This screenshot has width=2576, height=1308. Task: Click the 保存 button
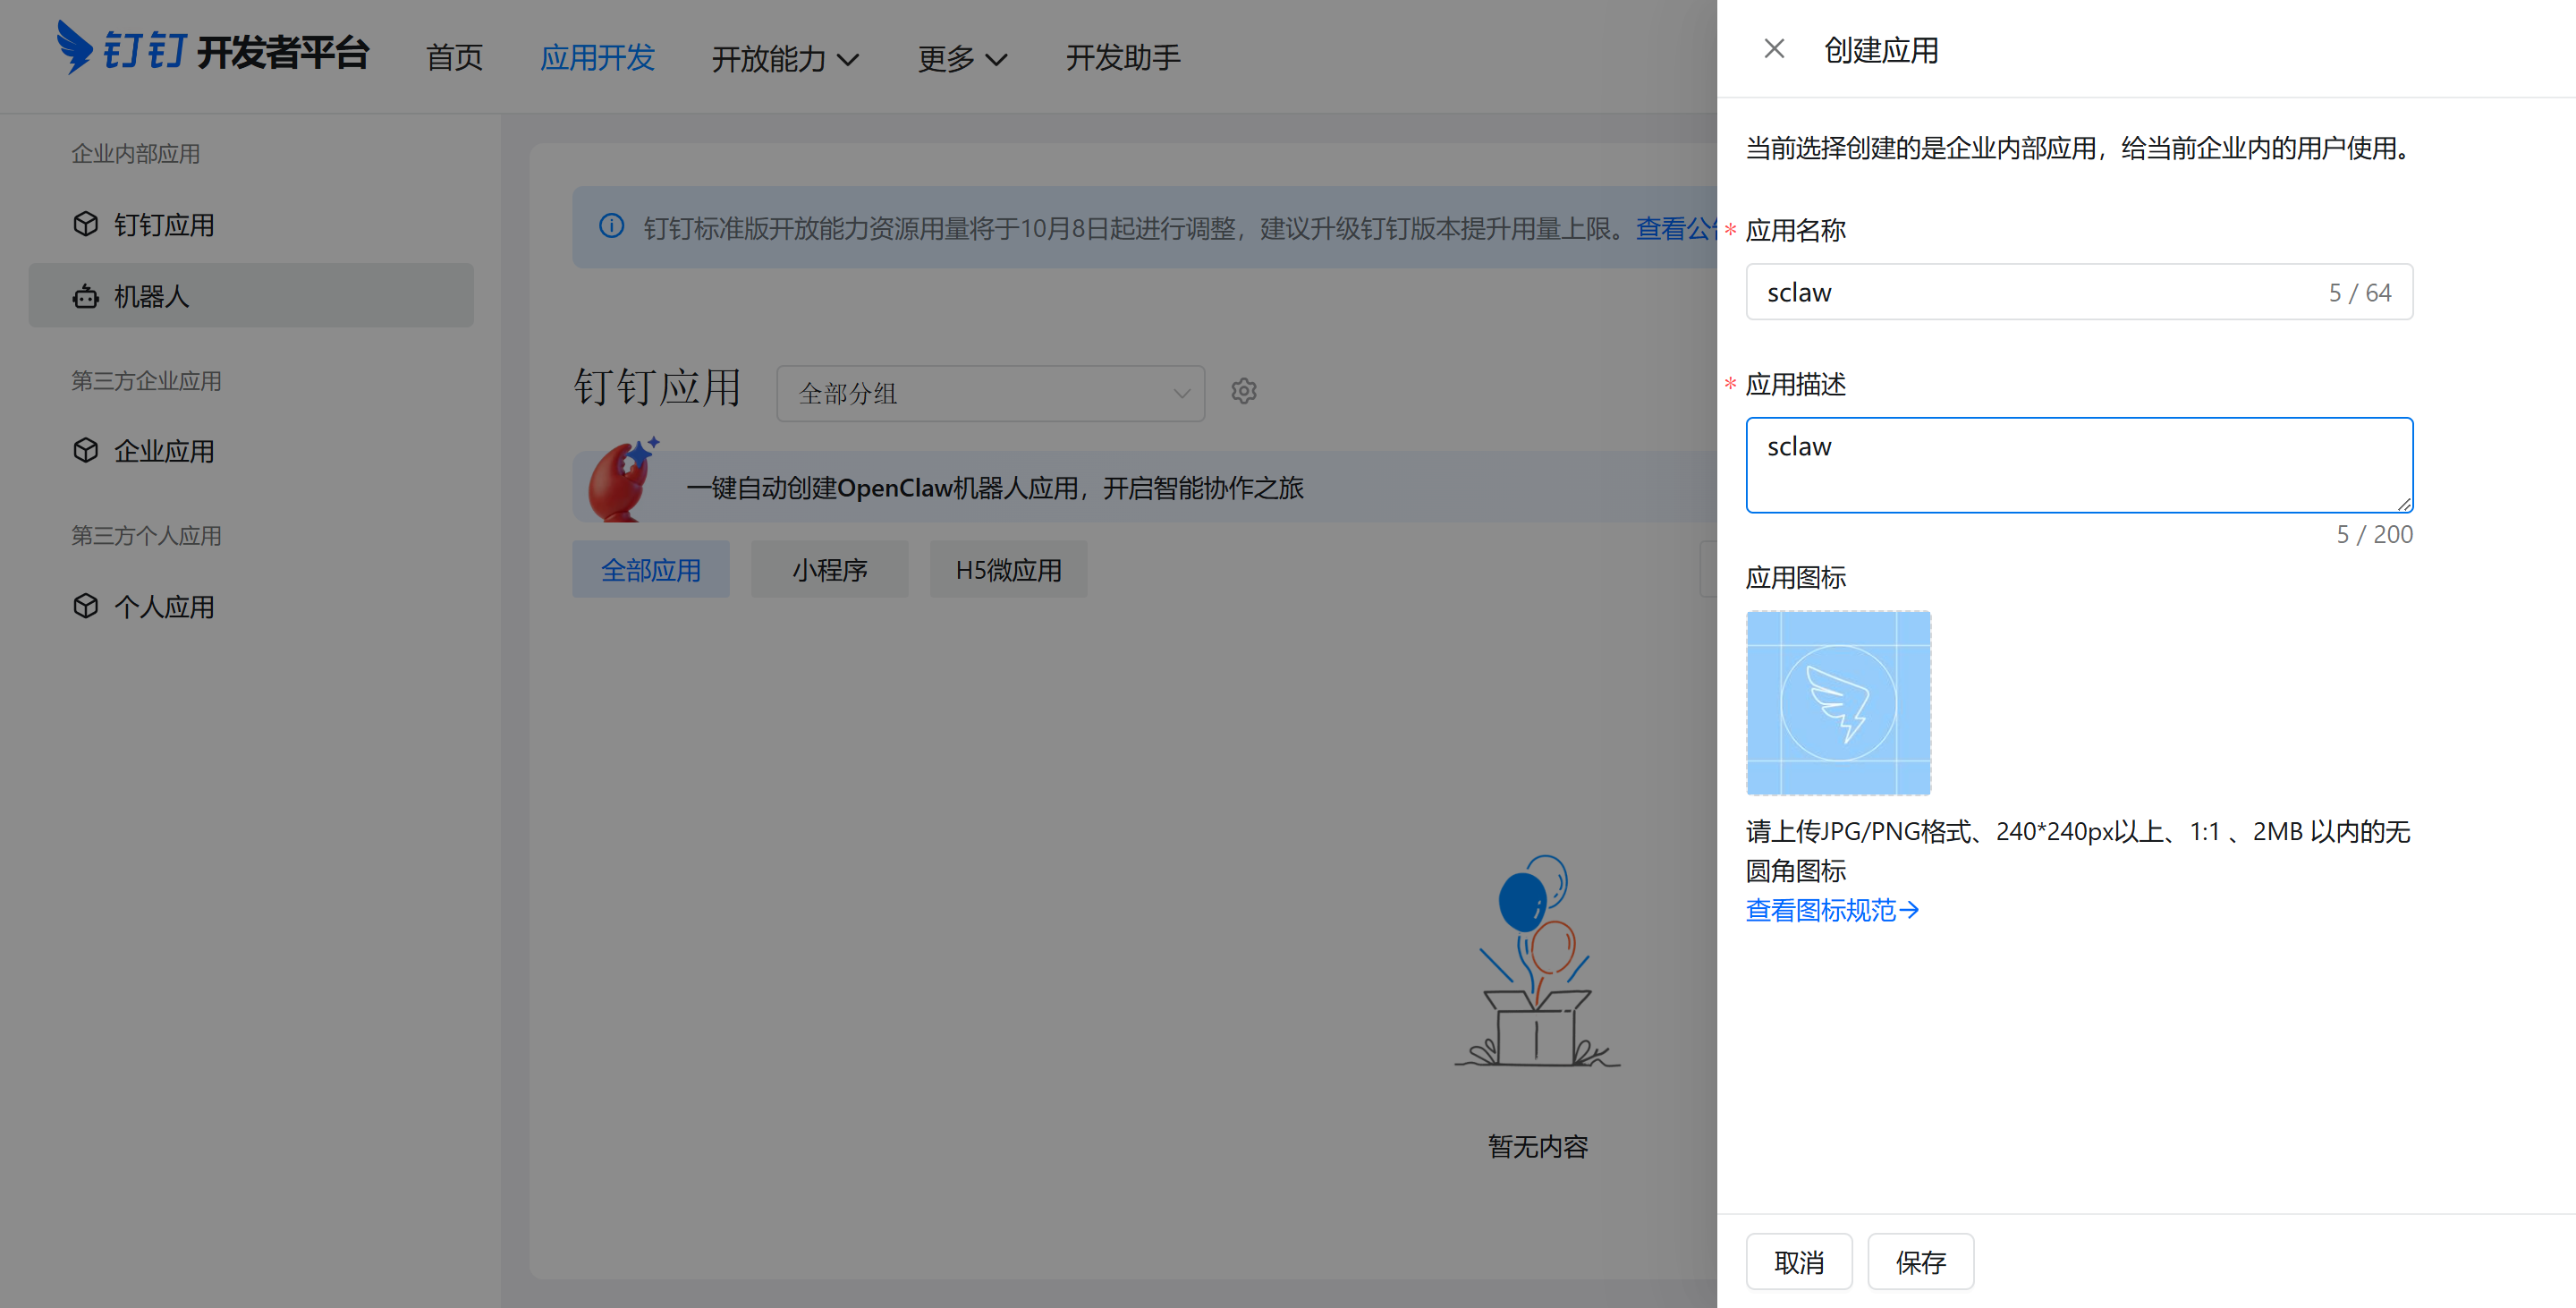click(1920, 1262)
